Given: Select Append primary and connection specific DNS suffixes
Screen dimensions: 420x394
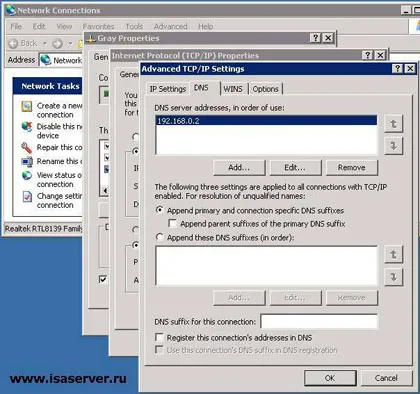Looking at the screenshot, I should (x=160, y=210).
